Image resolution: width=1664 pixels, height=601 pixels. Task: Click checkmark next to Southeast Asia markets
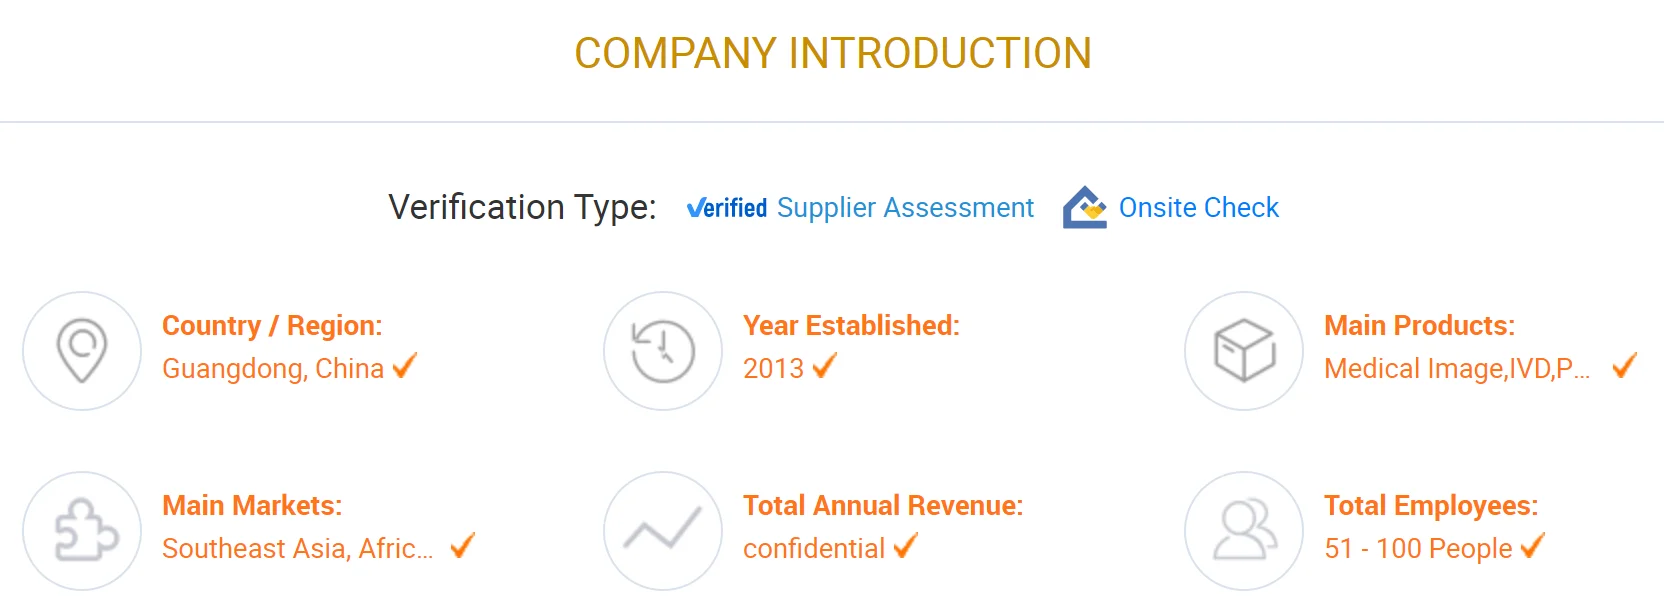[x=462, y=547]
